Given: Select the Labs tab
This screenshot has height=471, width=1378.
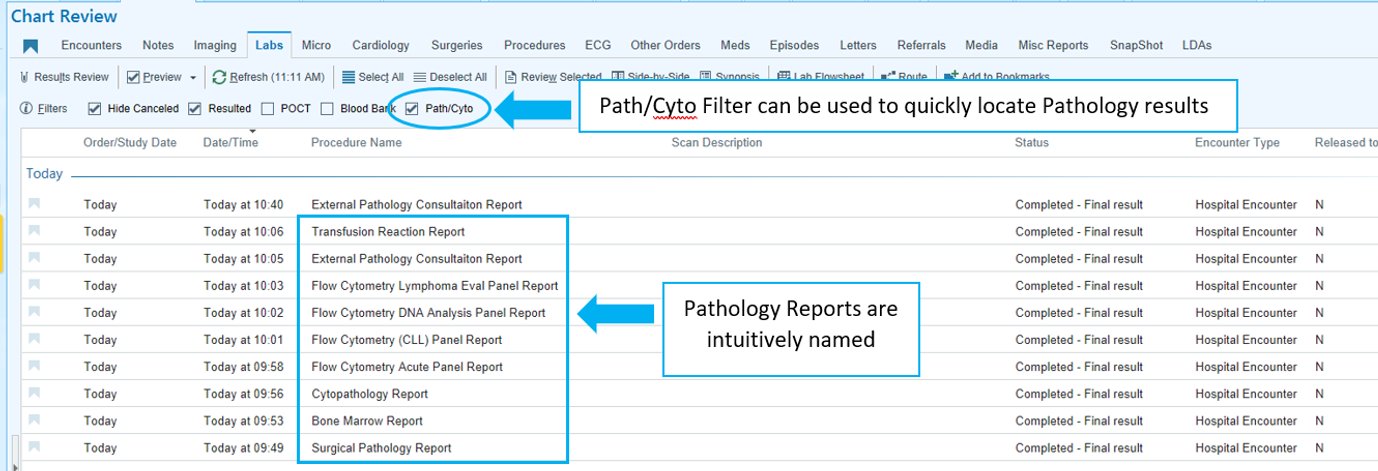Looking at the screenshot, I should pos(269,45).
